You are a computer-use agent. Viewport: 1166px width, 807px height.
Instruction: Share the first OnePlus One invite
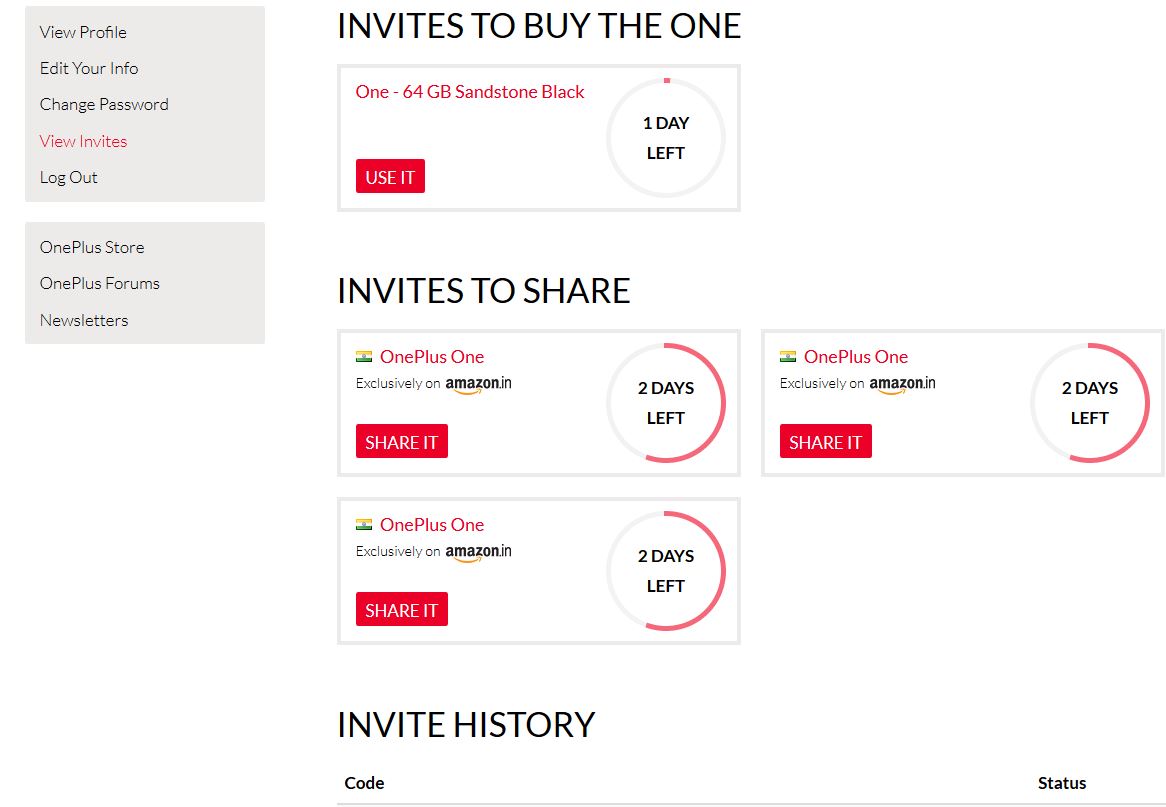(402, 441)
